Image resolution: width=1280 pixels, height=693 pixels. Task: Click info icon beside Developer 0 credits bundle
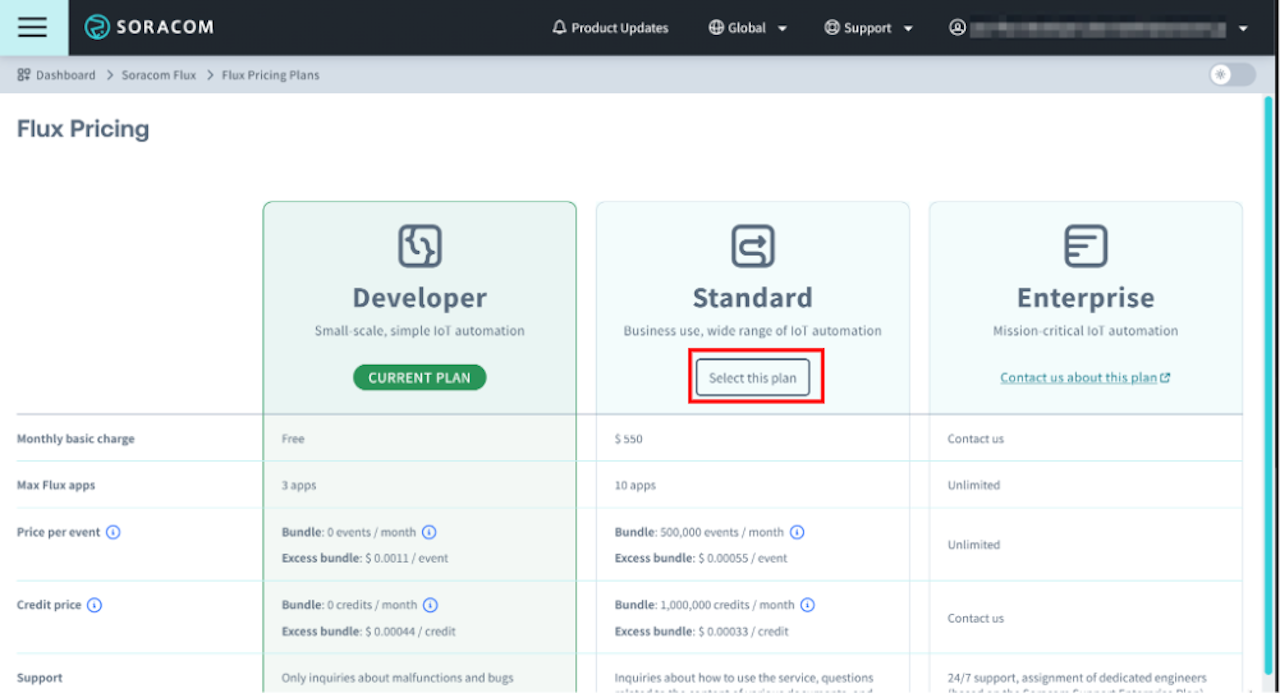click(430, 605)
